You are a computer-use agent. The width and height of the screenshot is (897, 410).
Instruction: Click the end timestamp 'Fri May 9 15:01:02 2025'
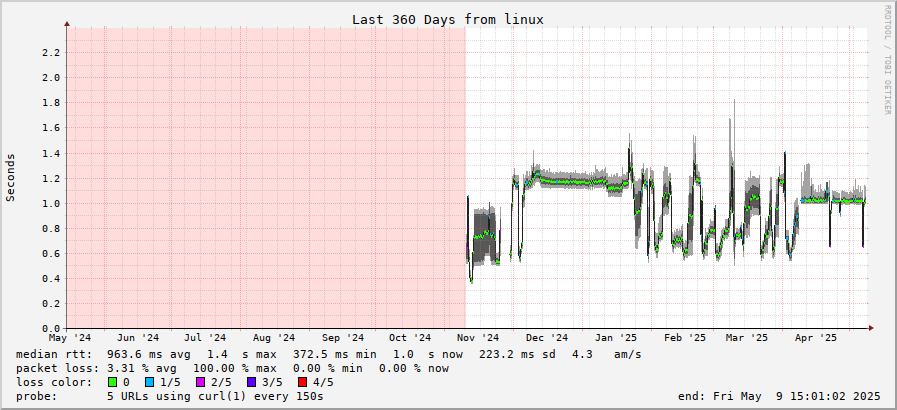tap(797, 396)
